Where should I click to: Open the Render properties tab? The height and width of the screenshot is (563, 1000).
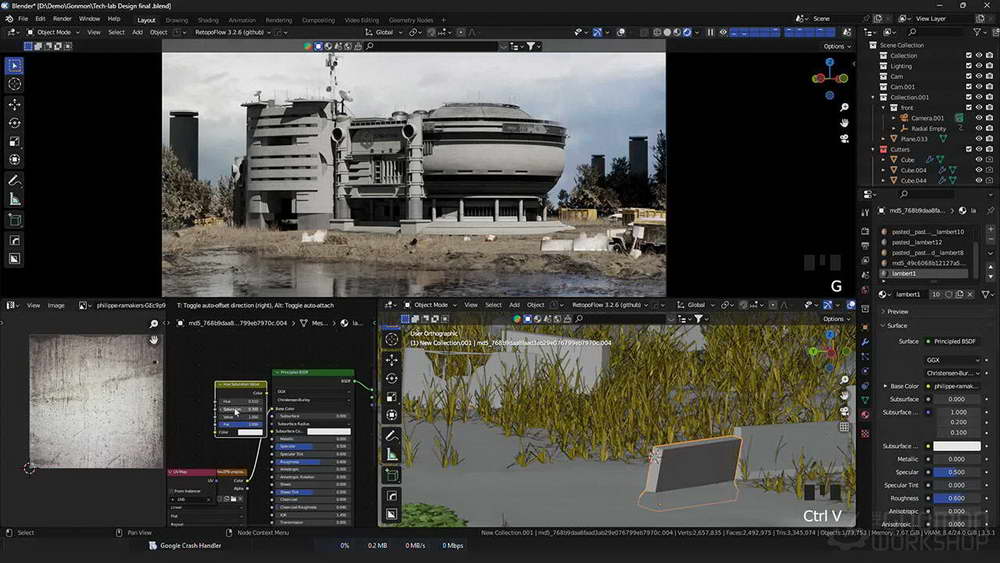[865, 231]
